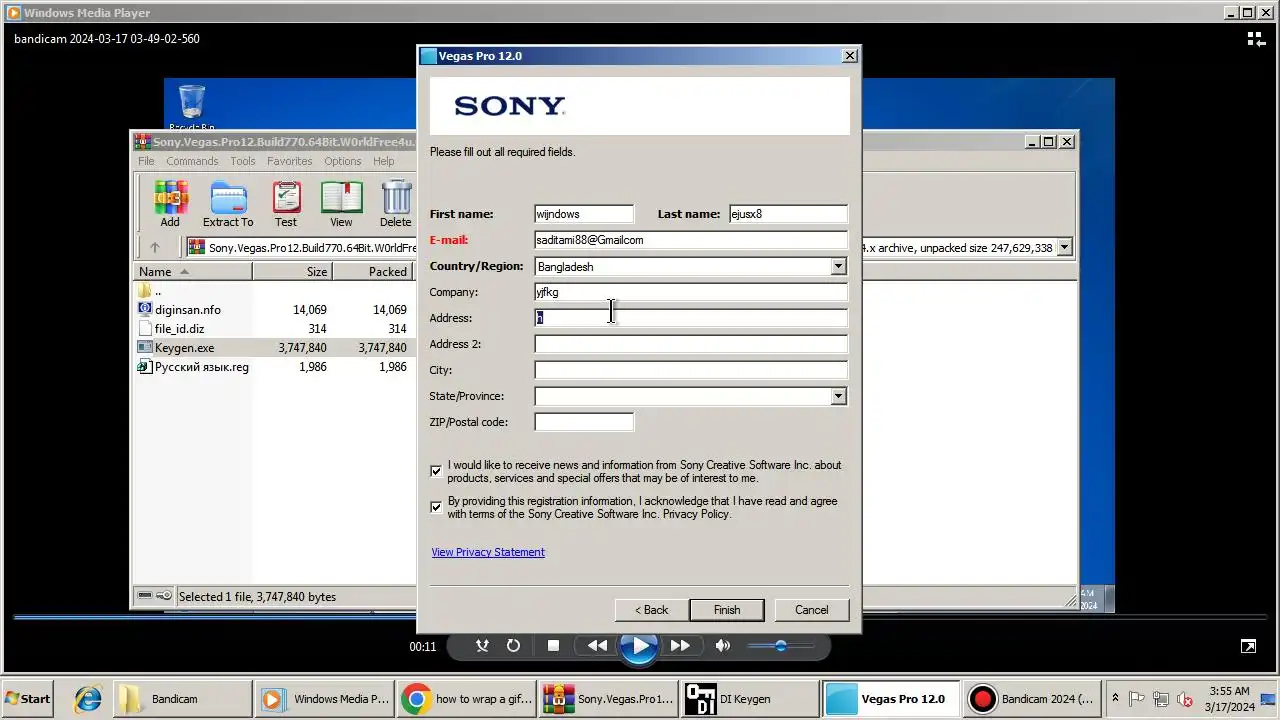
Task: Sort archive list by Packed column
Action: click(x=372, y=272)
